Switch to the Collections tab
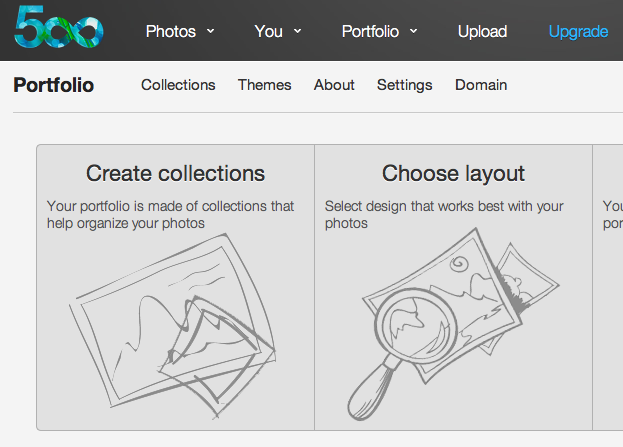The width and height of the screenshot is (623, 447). [178, 85]
